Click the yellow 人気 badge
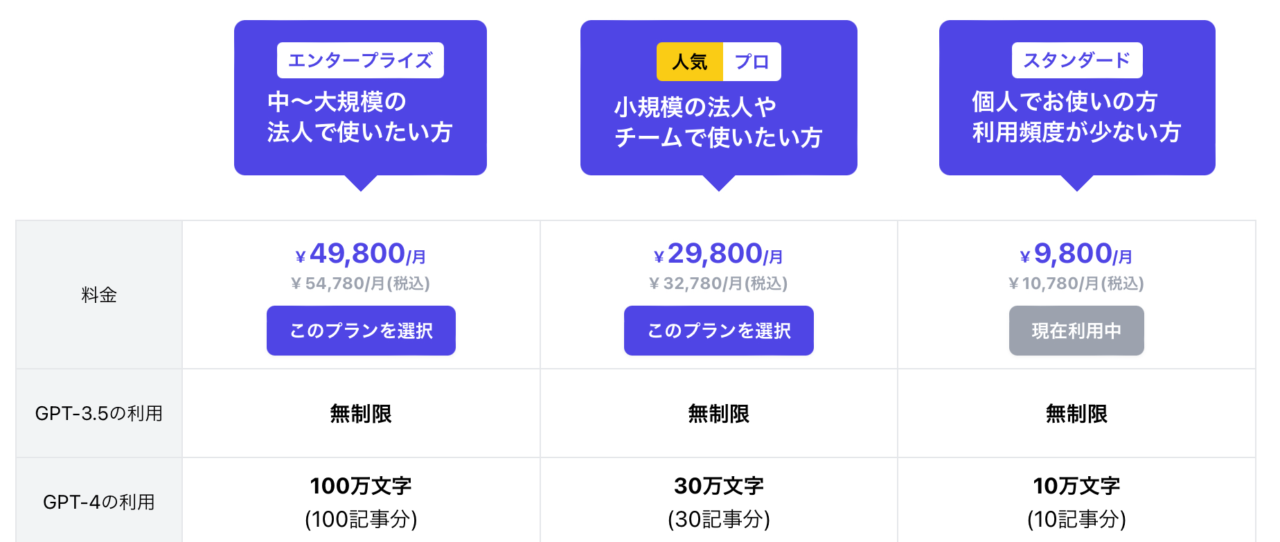Viewport: 1280px width, 542px height. tap(689, 62)
